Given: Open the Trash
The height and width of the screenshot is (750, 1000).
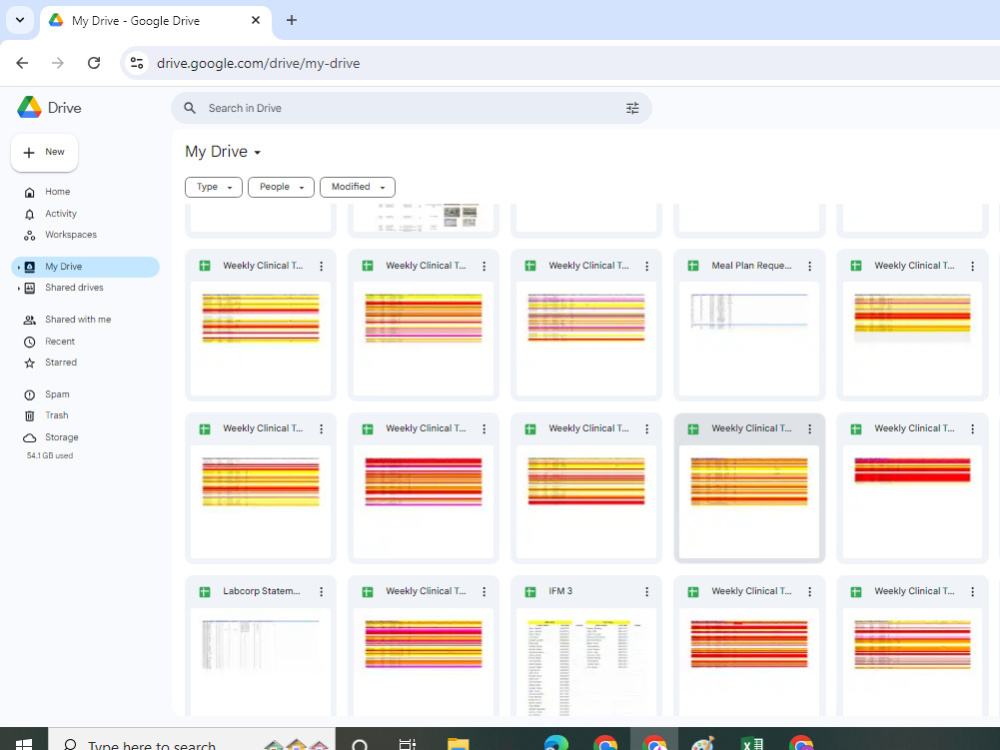Looking at the screenshot, I should click(x=57, y=415).
